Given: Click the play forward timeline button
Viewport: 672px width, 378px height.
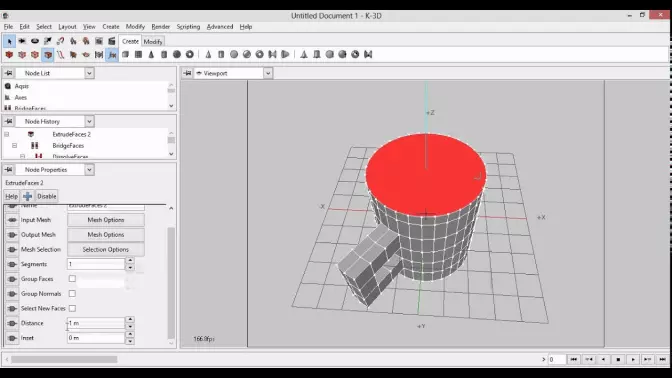Looking at the screenshot, I should pyautogui.click(x=633, y=360).
